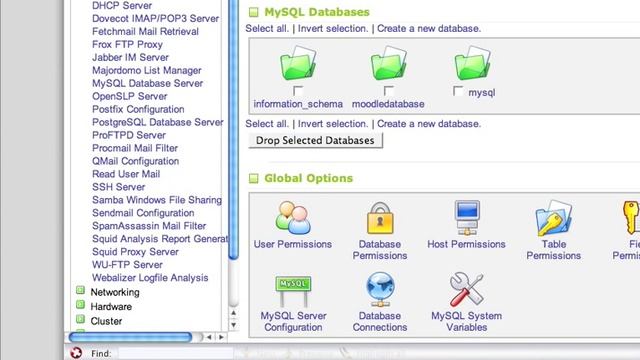Open Dovecot IMAP/POP3 Server module
This screenshot has height=360, width=640.
[x=156, y=19]
